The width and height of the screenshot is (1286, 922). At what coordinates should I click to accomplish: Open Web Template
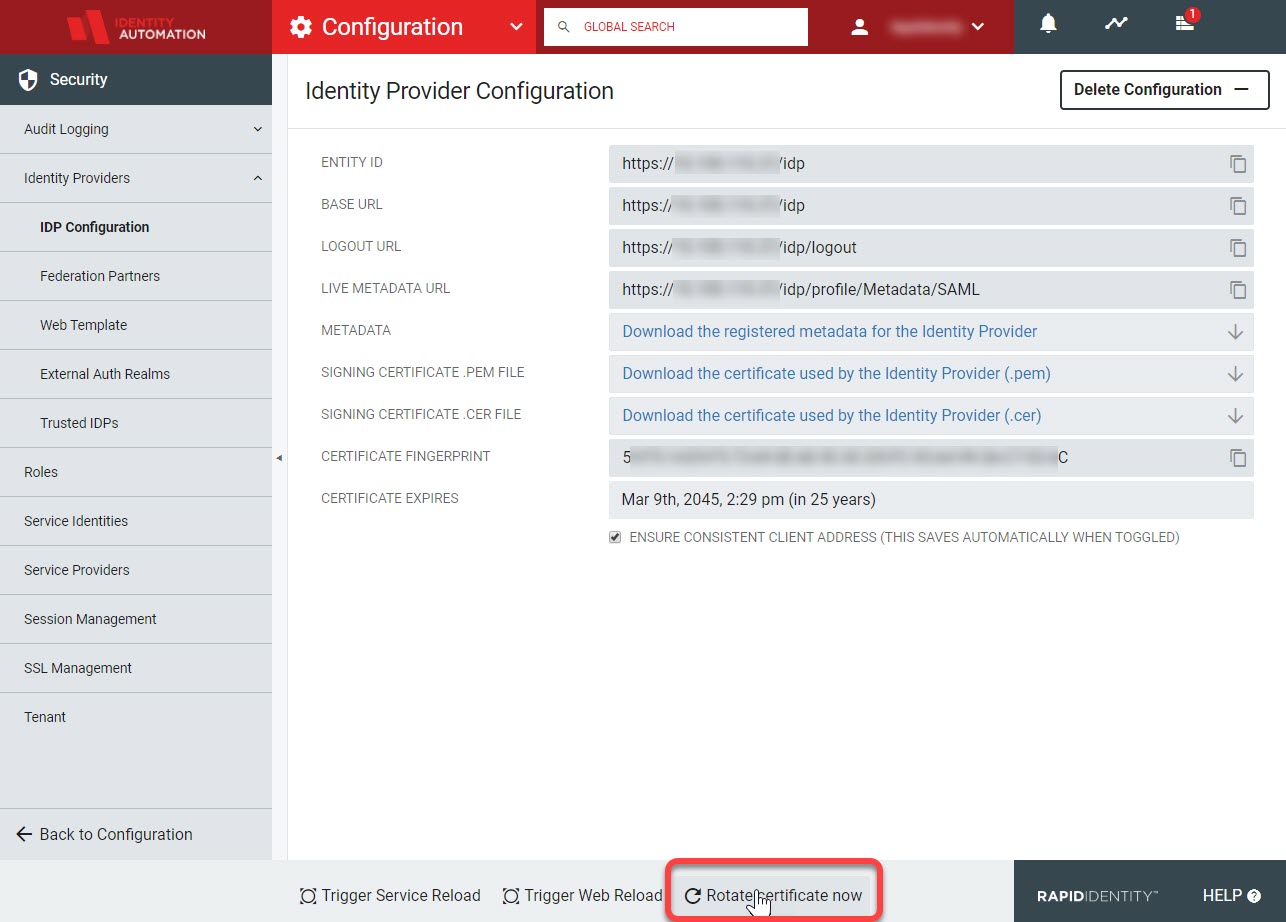click(x=136, y=325)
